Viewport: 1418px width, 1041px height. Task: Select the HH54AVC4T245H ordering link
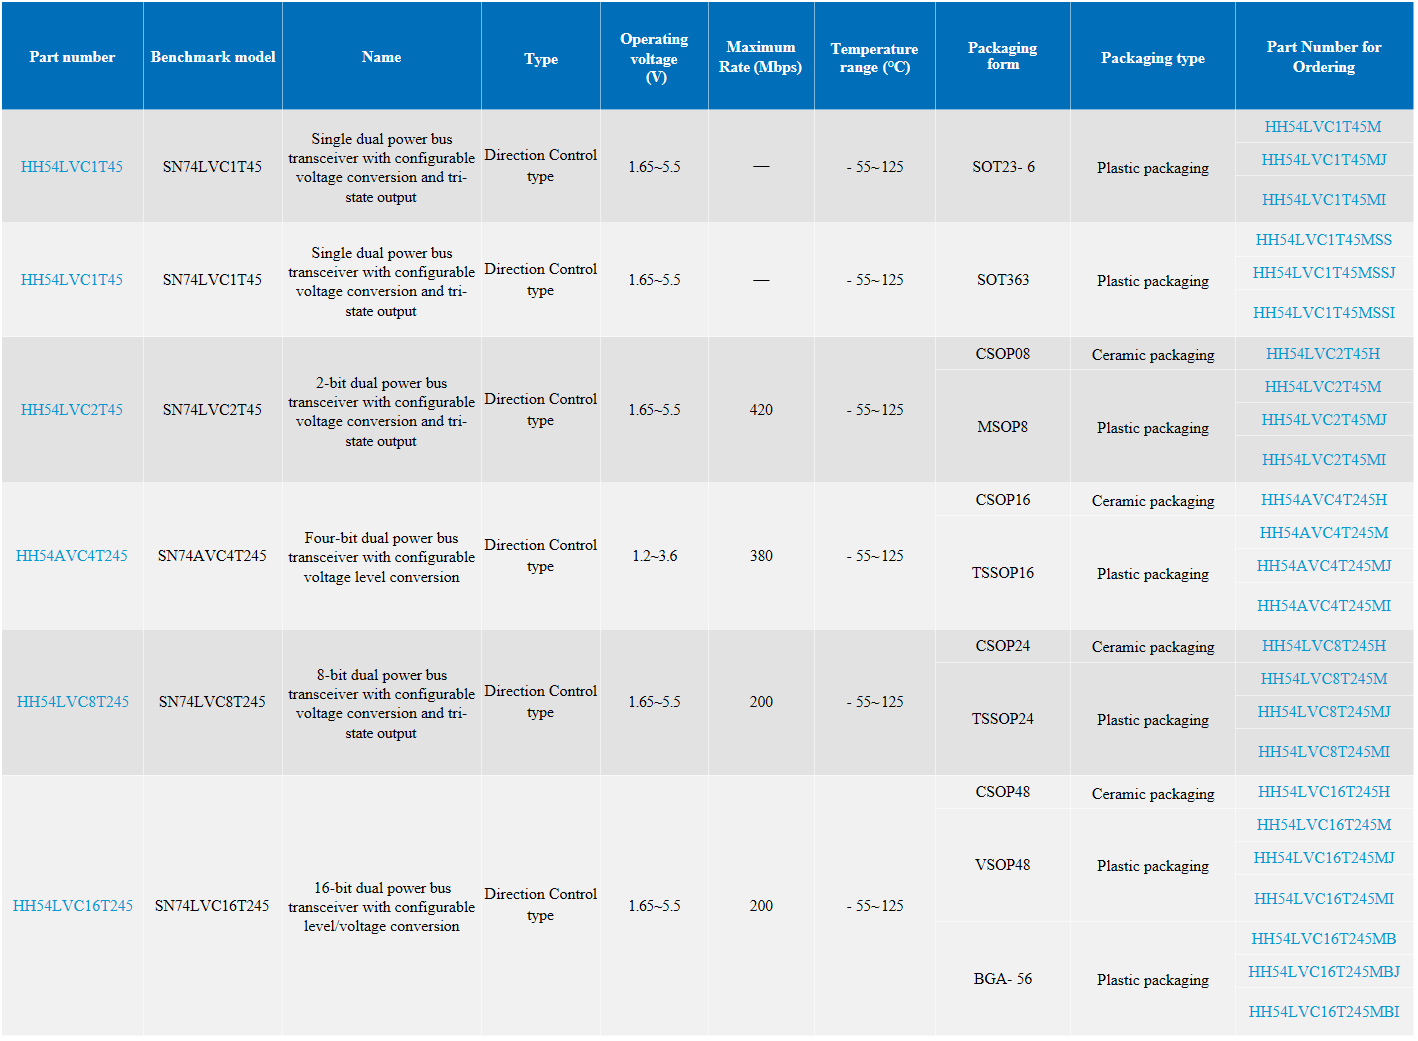tap(1323, 500)
